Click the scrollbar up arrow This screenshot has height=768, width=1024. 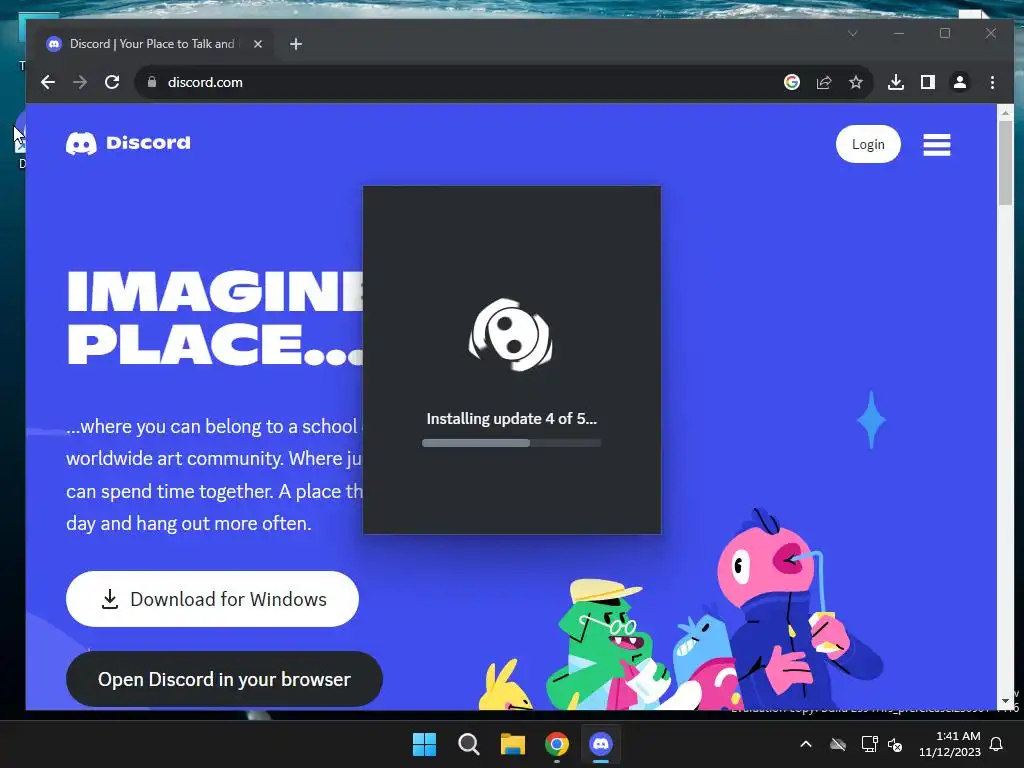[x=1005, y=113]
